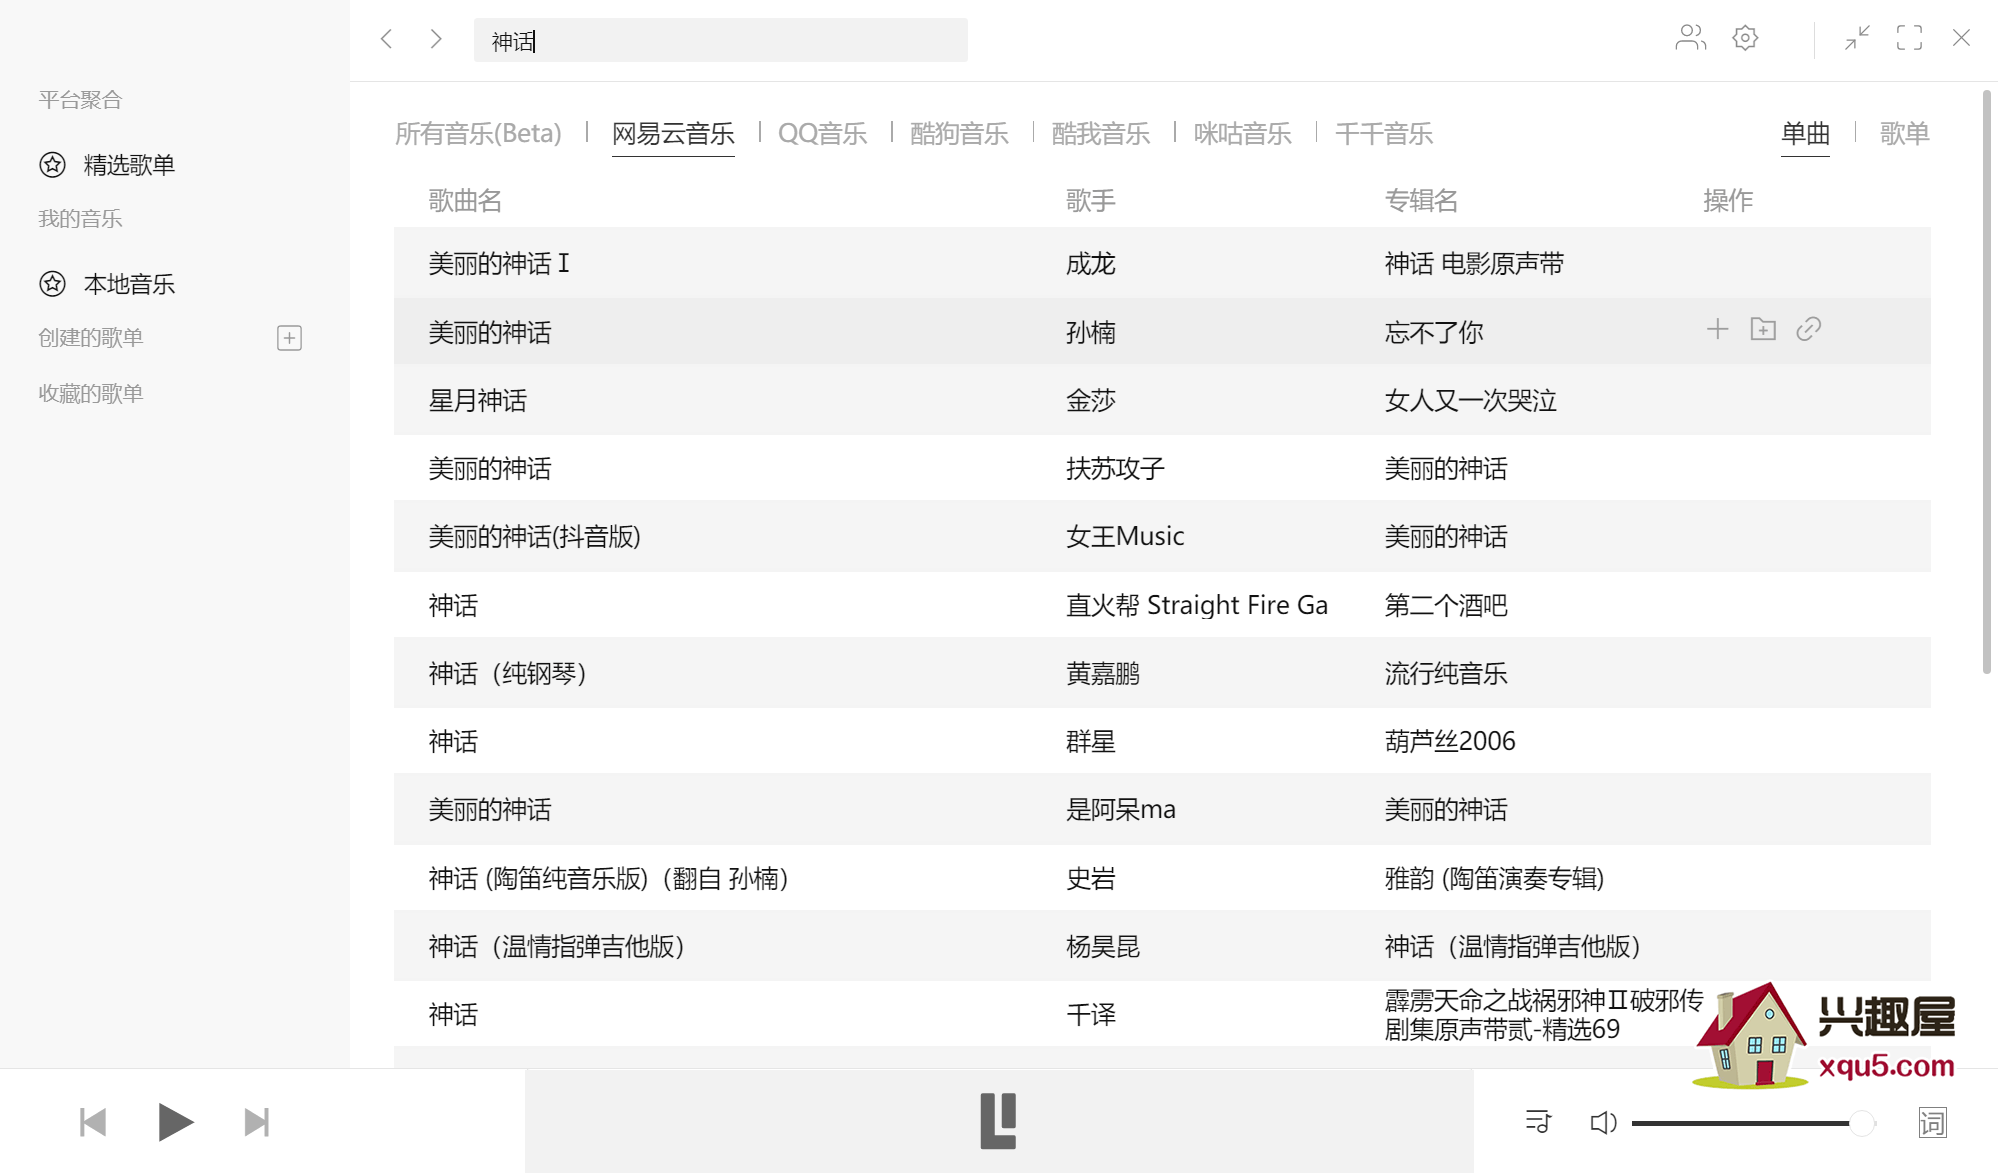Click artist 孙楠

click(1090, 332)
